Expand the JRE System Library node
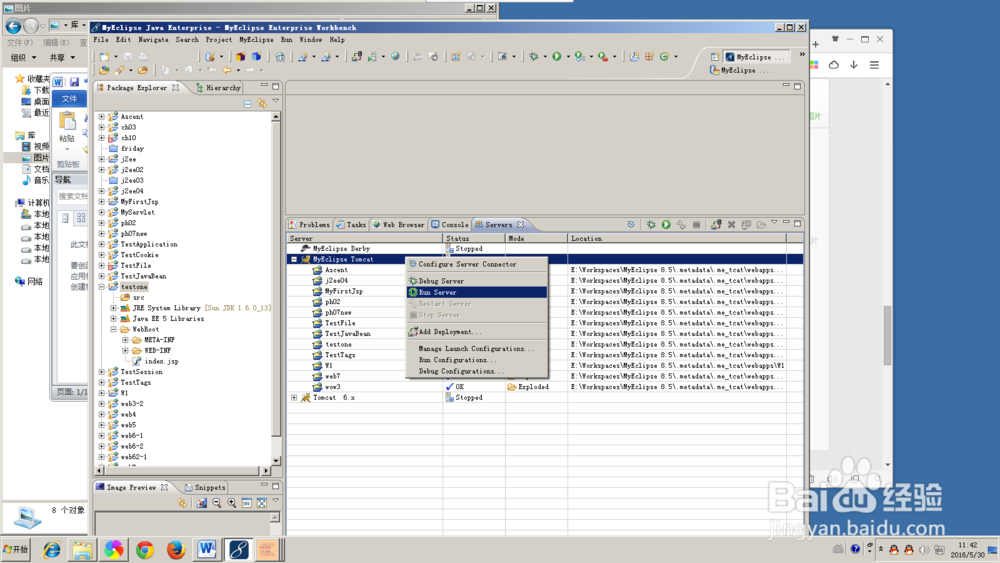 [x=114, y=308]
